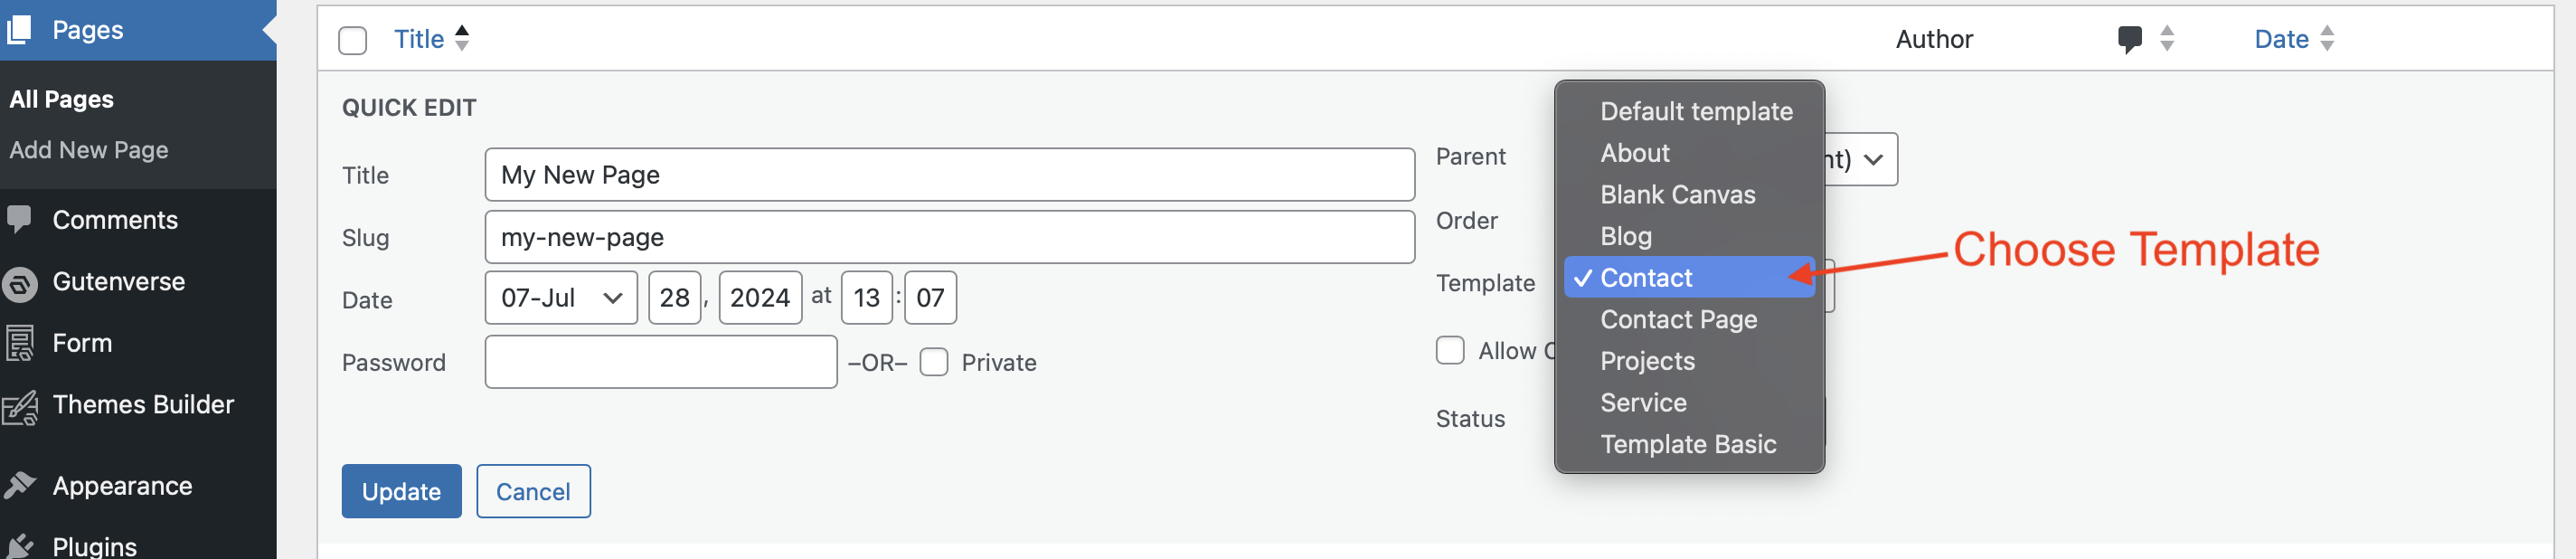2576x559 pixels.
Task: Sort by the comments bubble column icon
Action: point(2129,39)
